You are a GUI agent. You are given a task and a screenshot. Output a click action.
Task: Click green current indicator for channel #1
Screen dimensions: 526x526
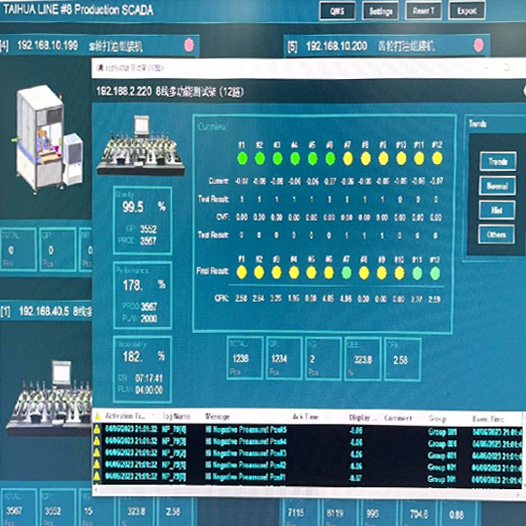pos(242,158)
